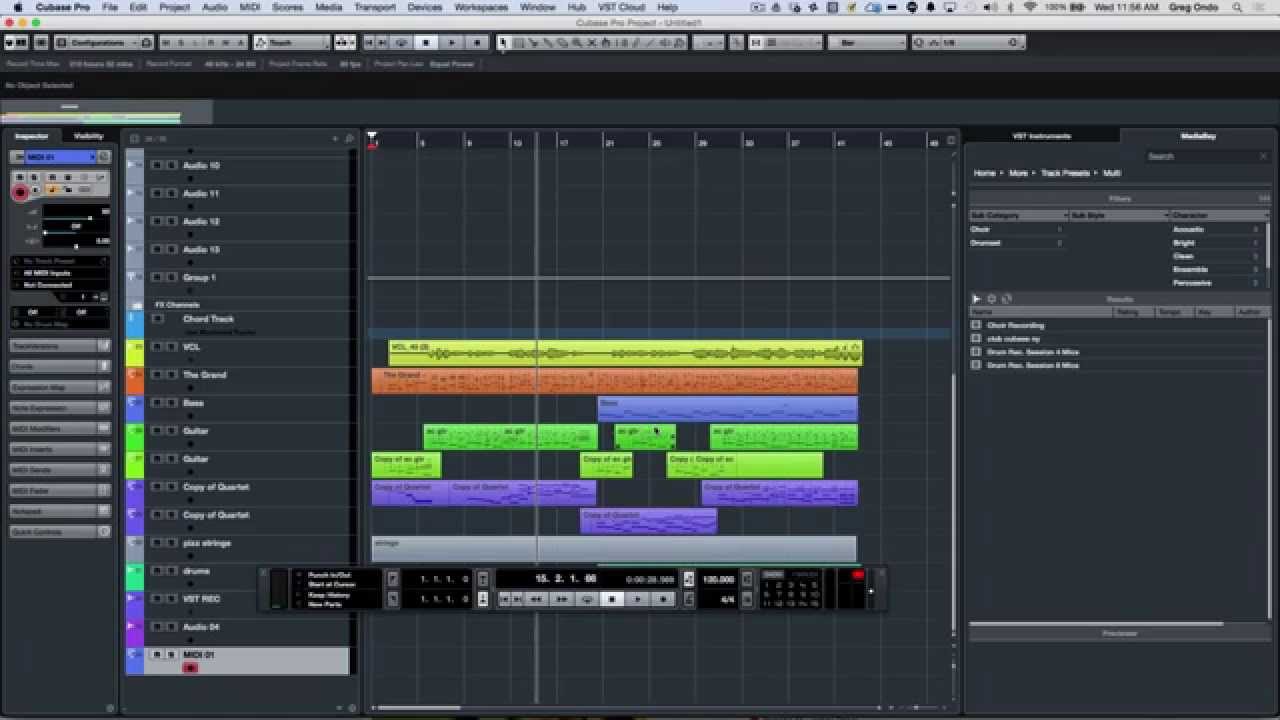1280x720 pixels.
Task: Click Stop in the top toolbar
Action: click(426, 43)
